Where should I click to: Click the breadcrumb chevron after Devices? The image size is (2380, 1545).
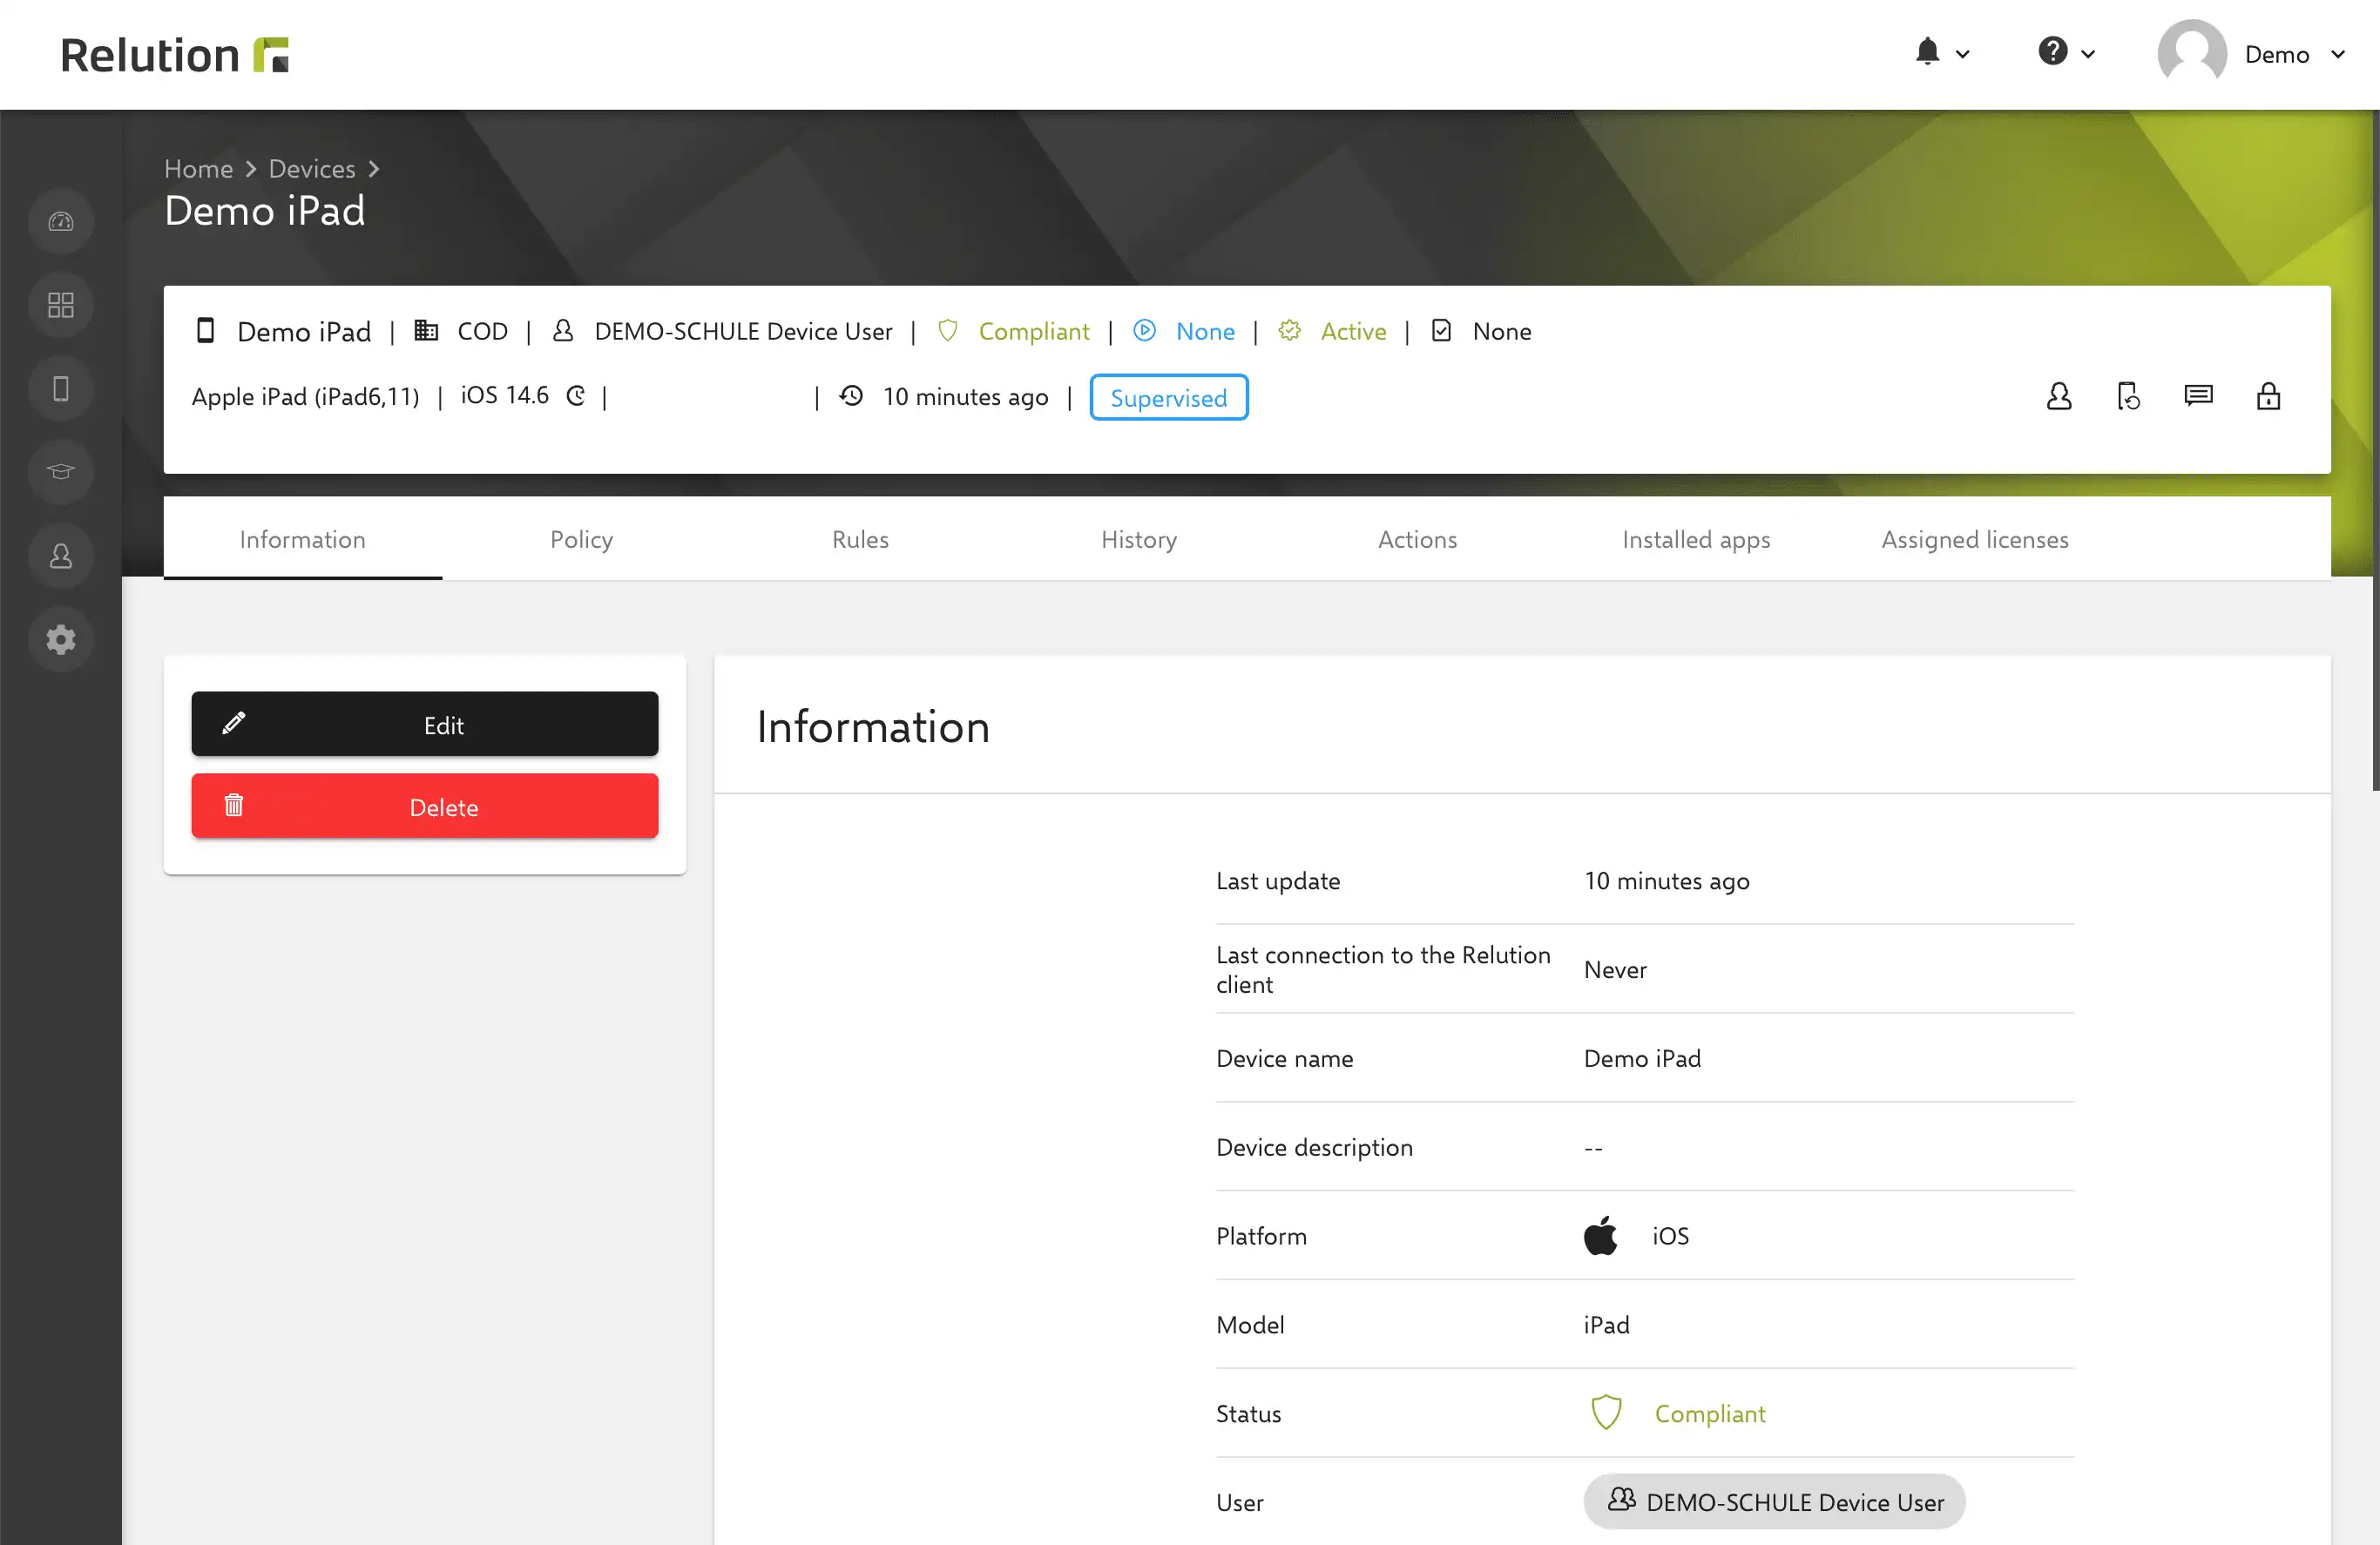coord(374,169)
